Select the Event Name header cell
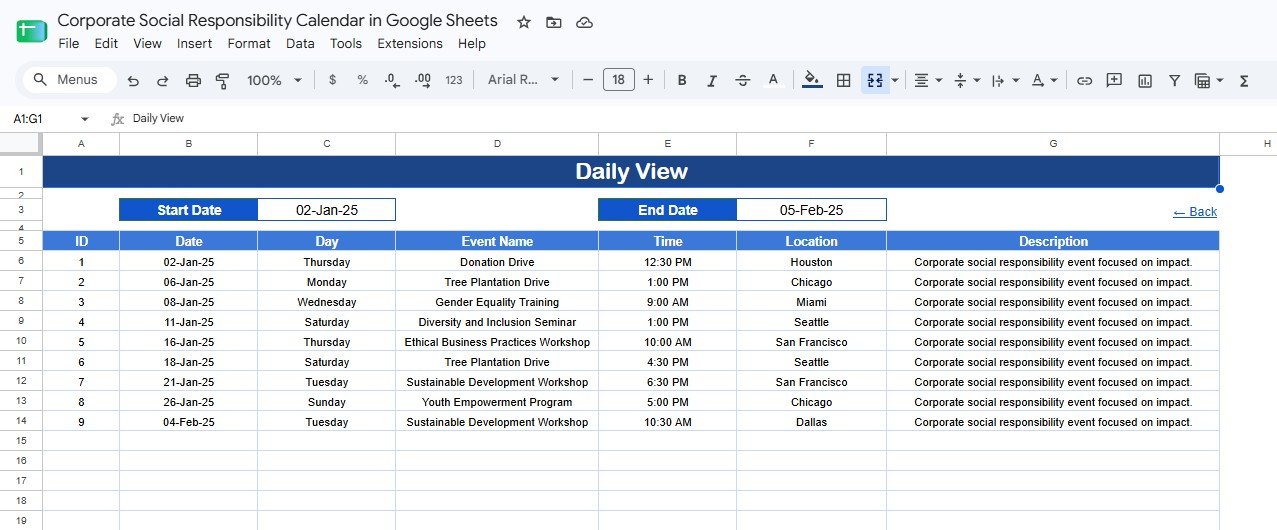Image resolution: width=1277 pixels, height=530 pixels. [497, 241]
